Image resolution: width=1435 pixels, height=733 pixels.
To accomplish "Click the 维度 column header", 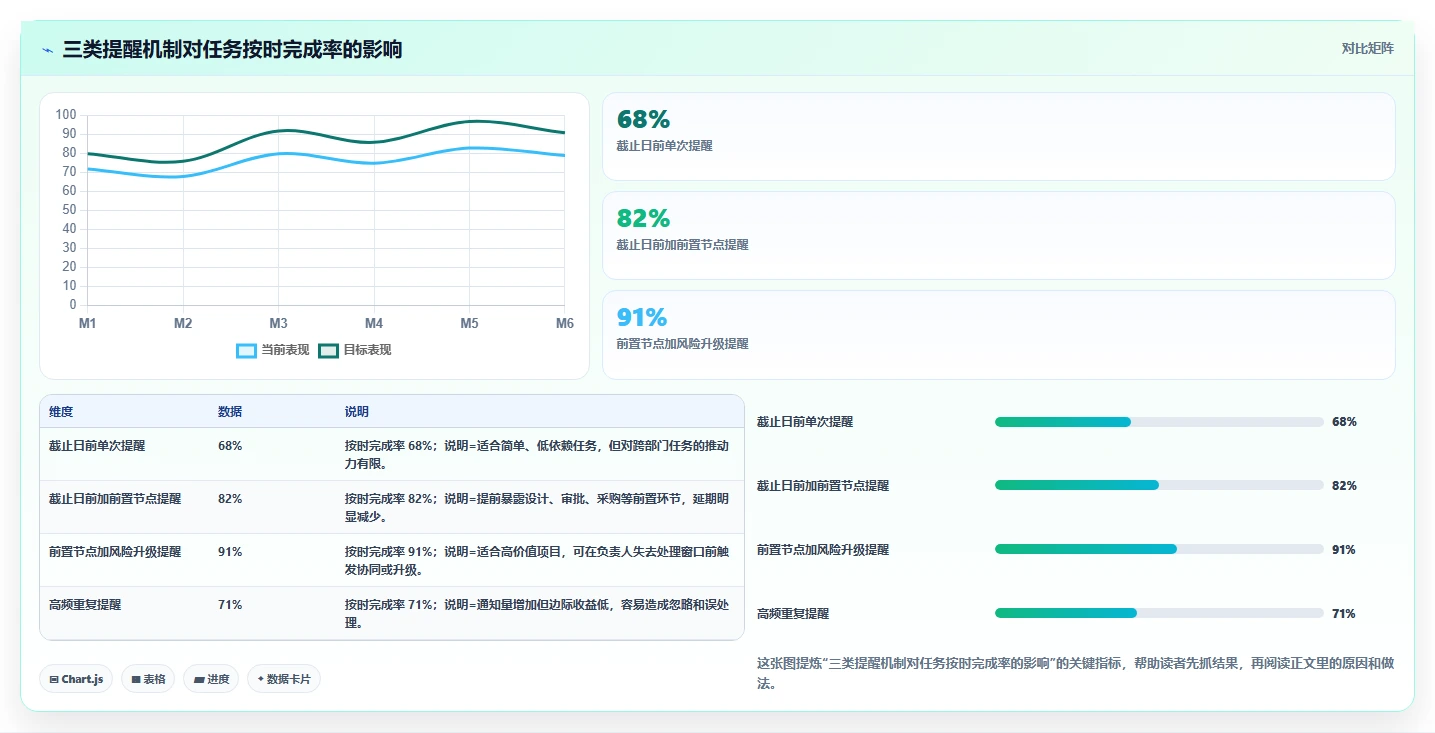I will [x=61, y=412].
